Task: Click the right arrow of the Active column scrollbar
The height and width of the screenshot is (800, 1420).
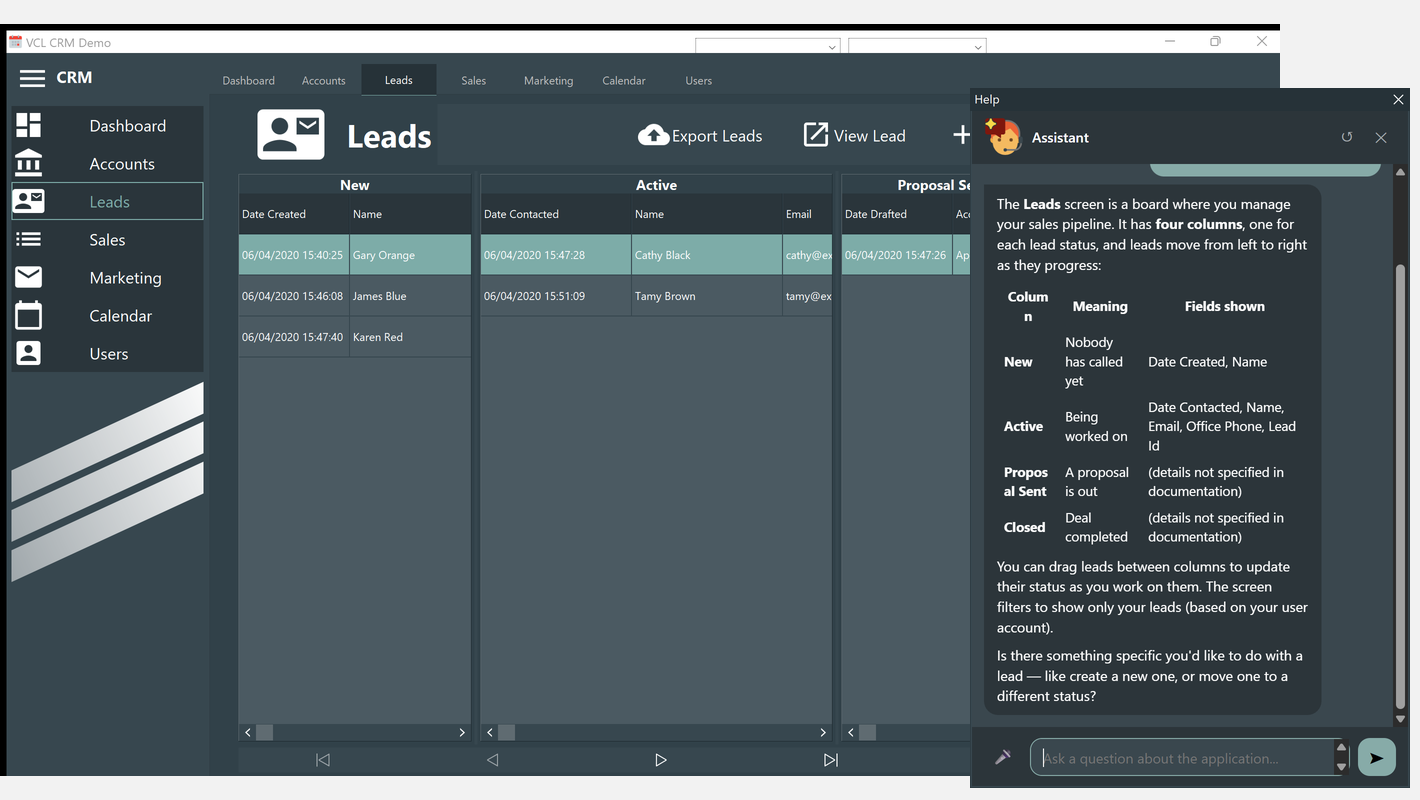Action: pos(823,733)
